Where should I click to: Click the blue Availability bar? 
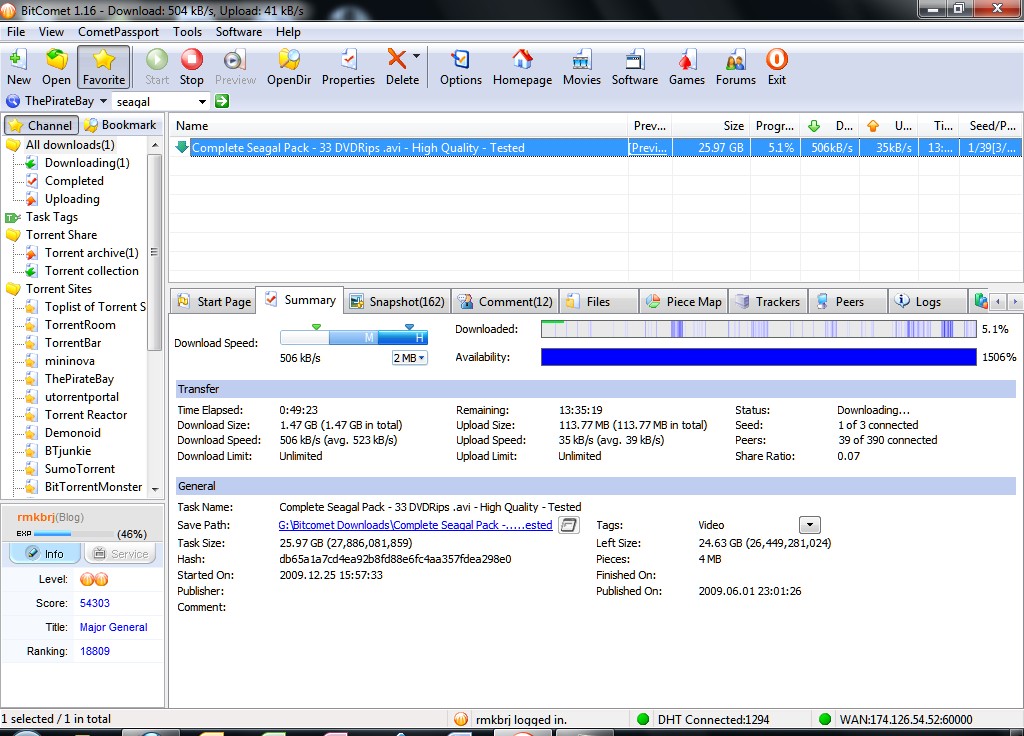[759, 357]
